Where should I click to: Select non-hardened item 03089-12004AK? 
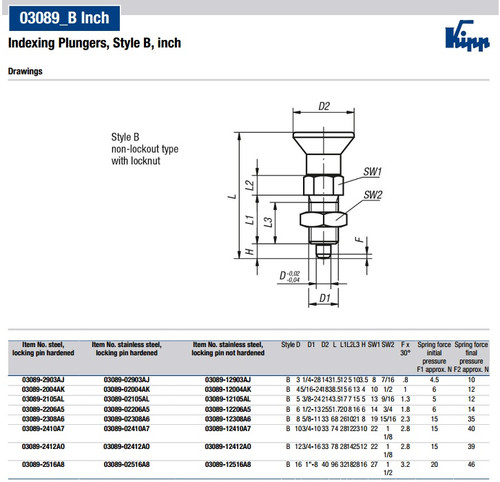228,389
